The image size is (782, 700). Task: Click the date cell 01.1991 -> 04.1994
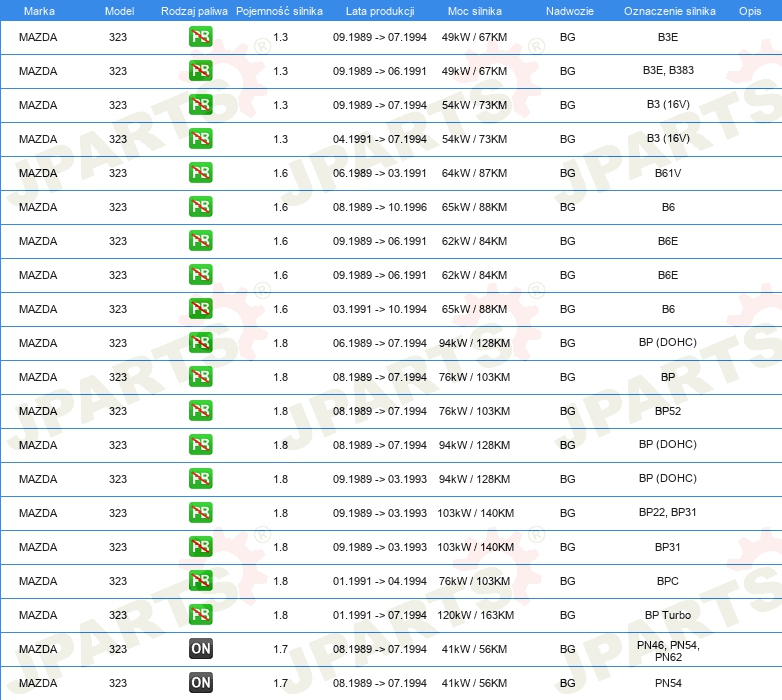(380, 581)
